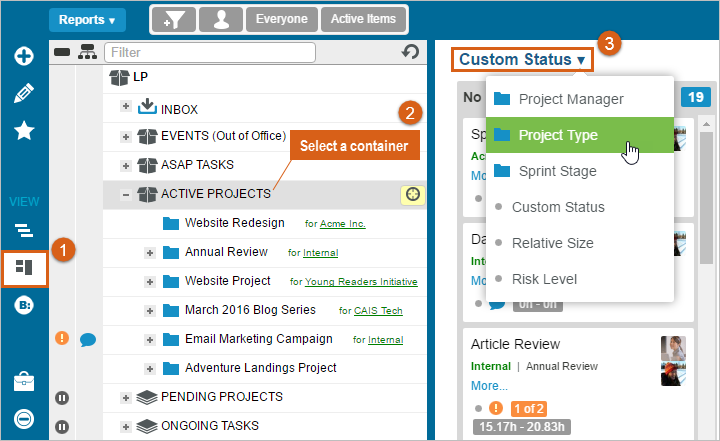Click the Young Readers Initiative link
Viewport: 720px width, 441px height.
(x=361, y=282)
